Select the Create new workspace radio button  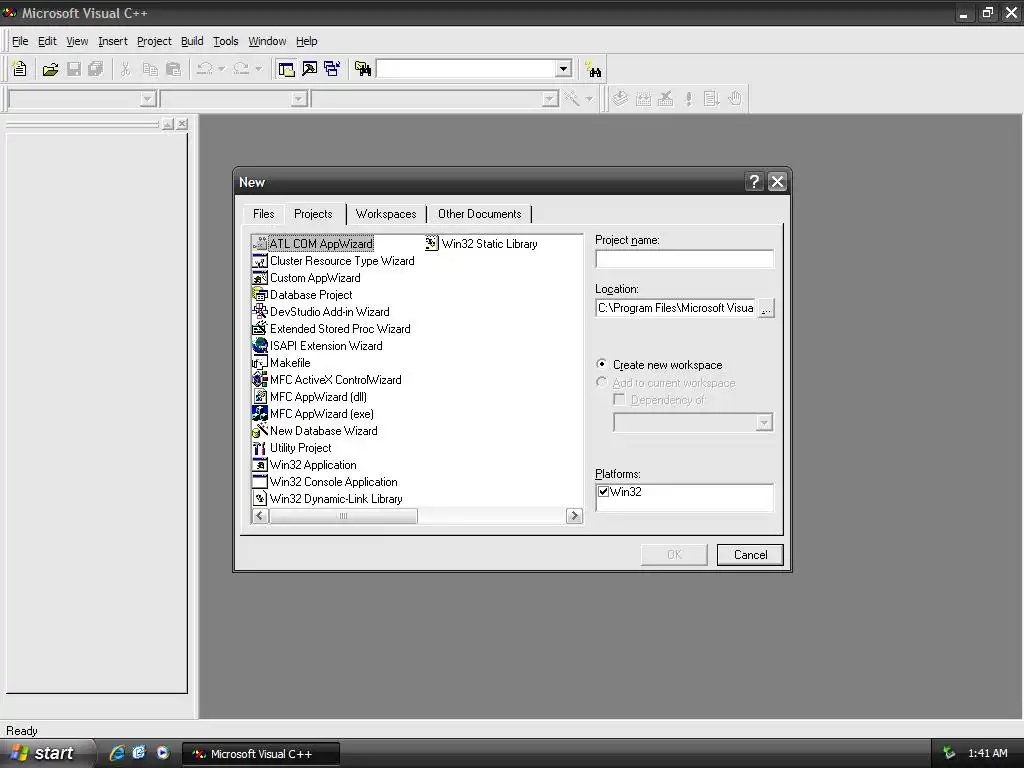coord(601,364)
